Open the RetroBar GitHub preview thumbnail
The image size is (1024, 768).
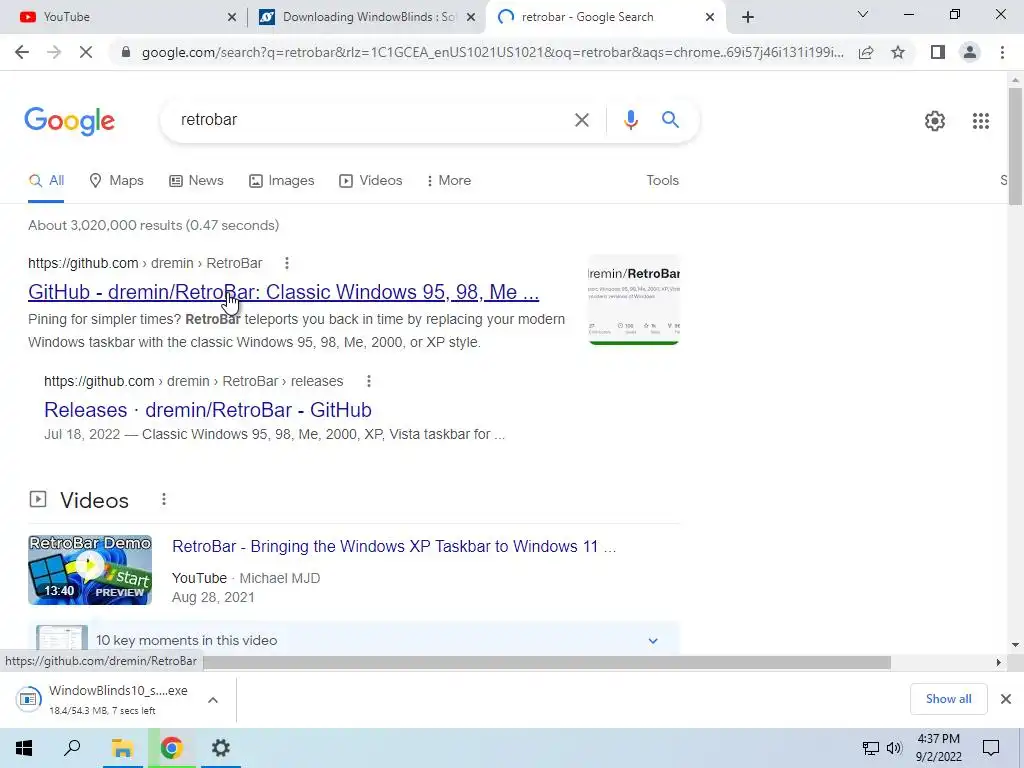click(633, 300)
